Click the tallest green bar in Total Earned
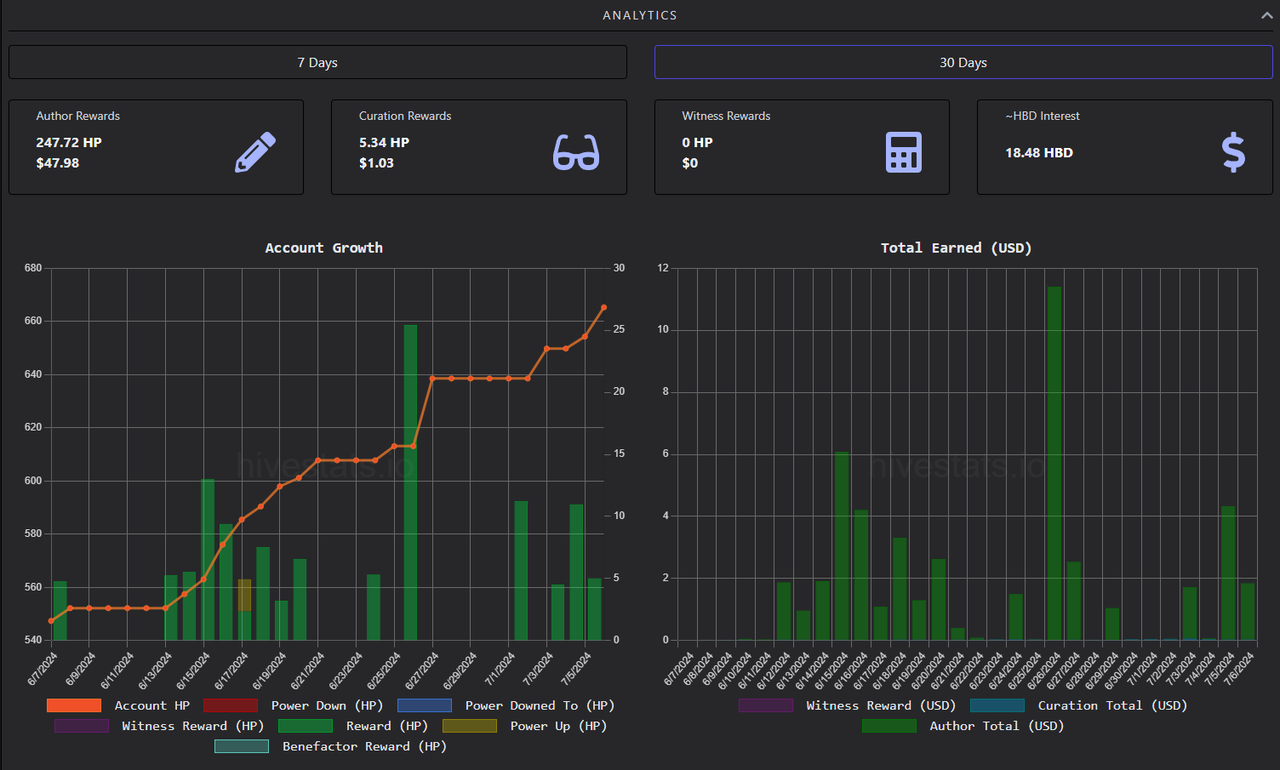Image resolution: width=1280 pixels, height=770 pixels. click(x=1054, y=463)
